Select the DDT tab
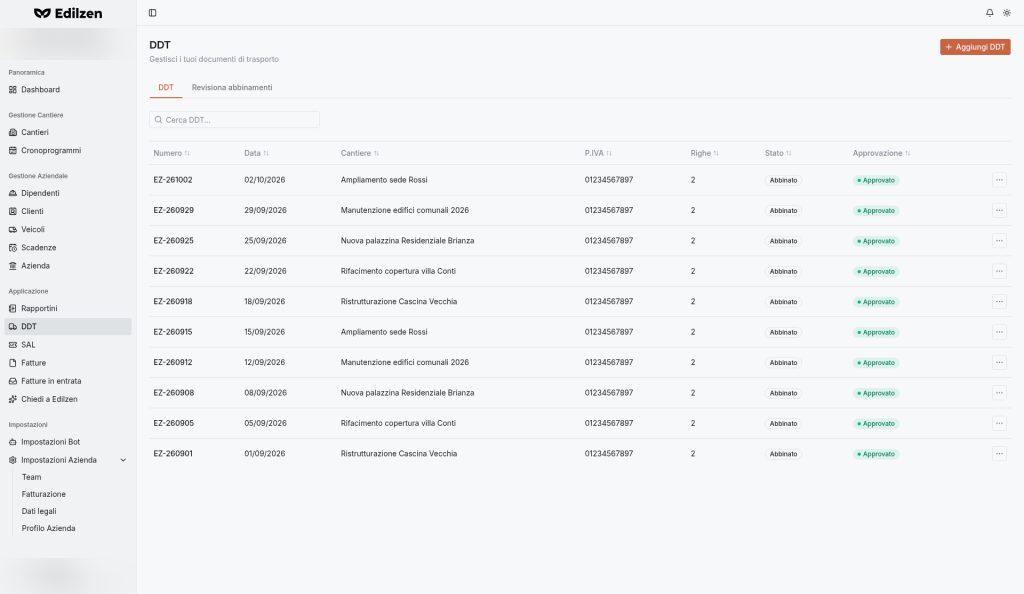Screen dimensions: 1024x594 166,87
